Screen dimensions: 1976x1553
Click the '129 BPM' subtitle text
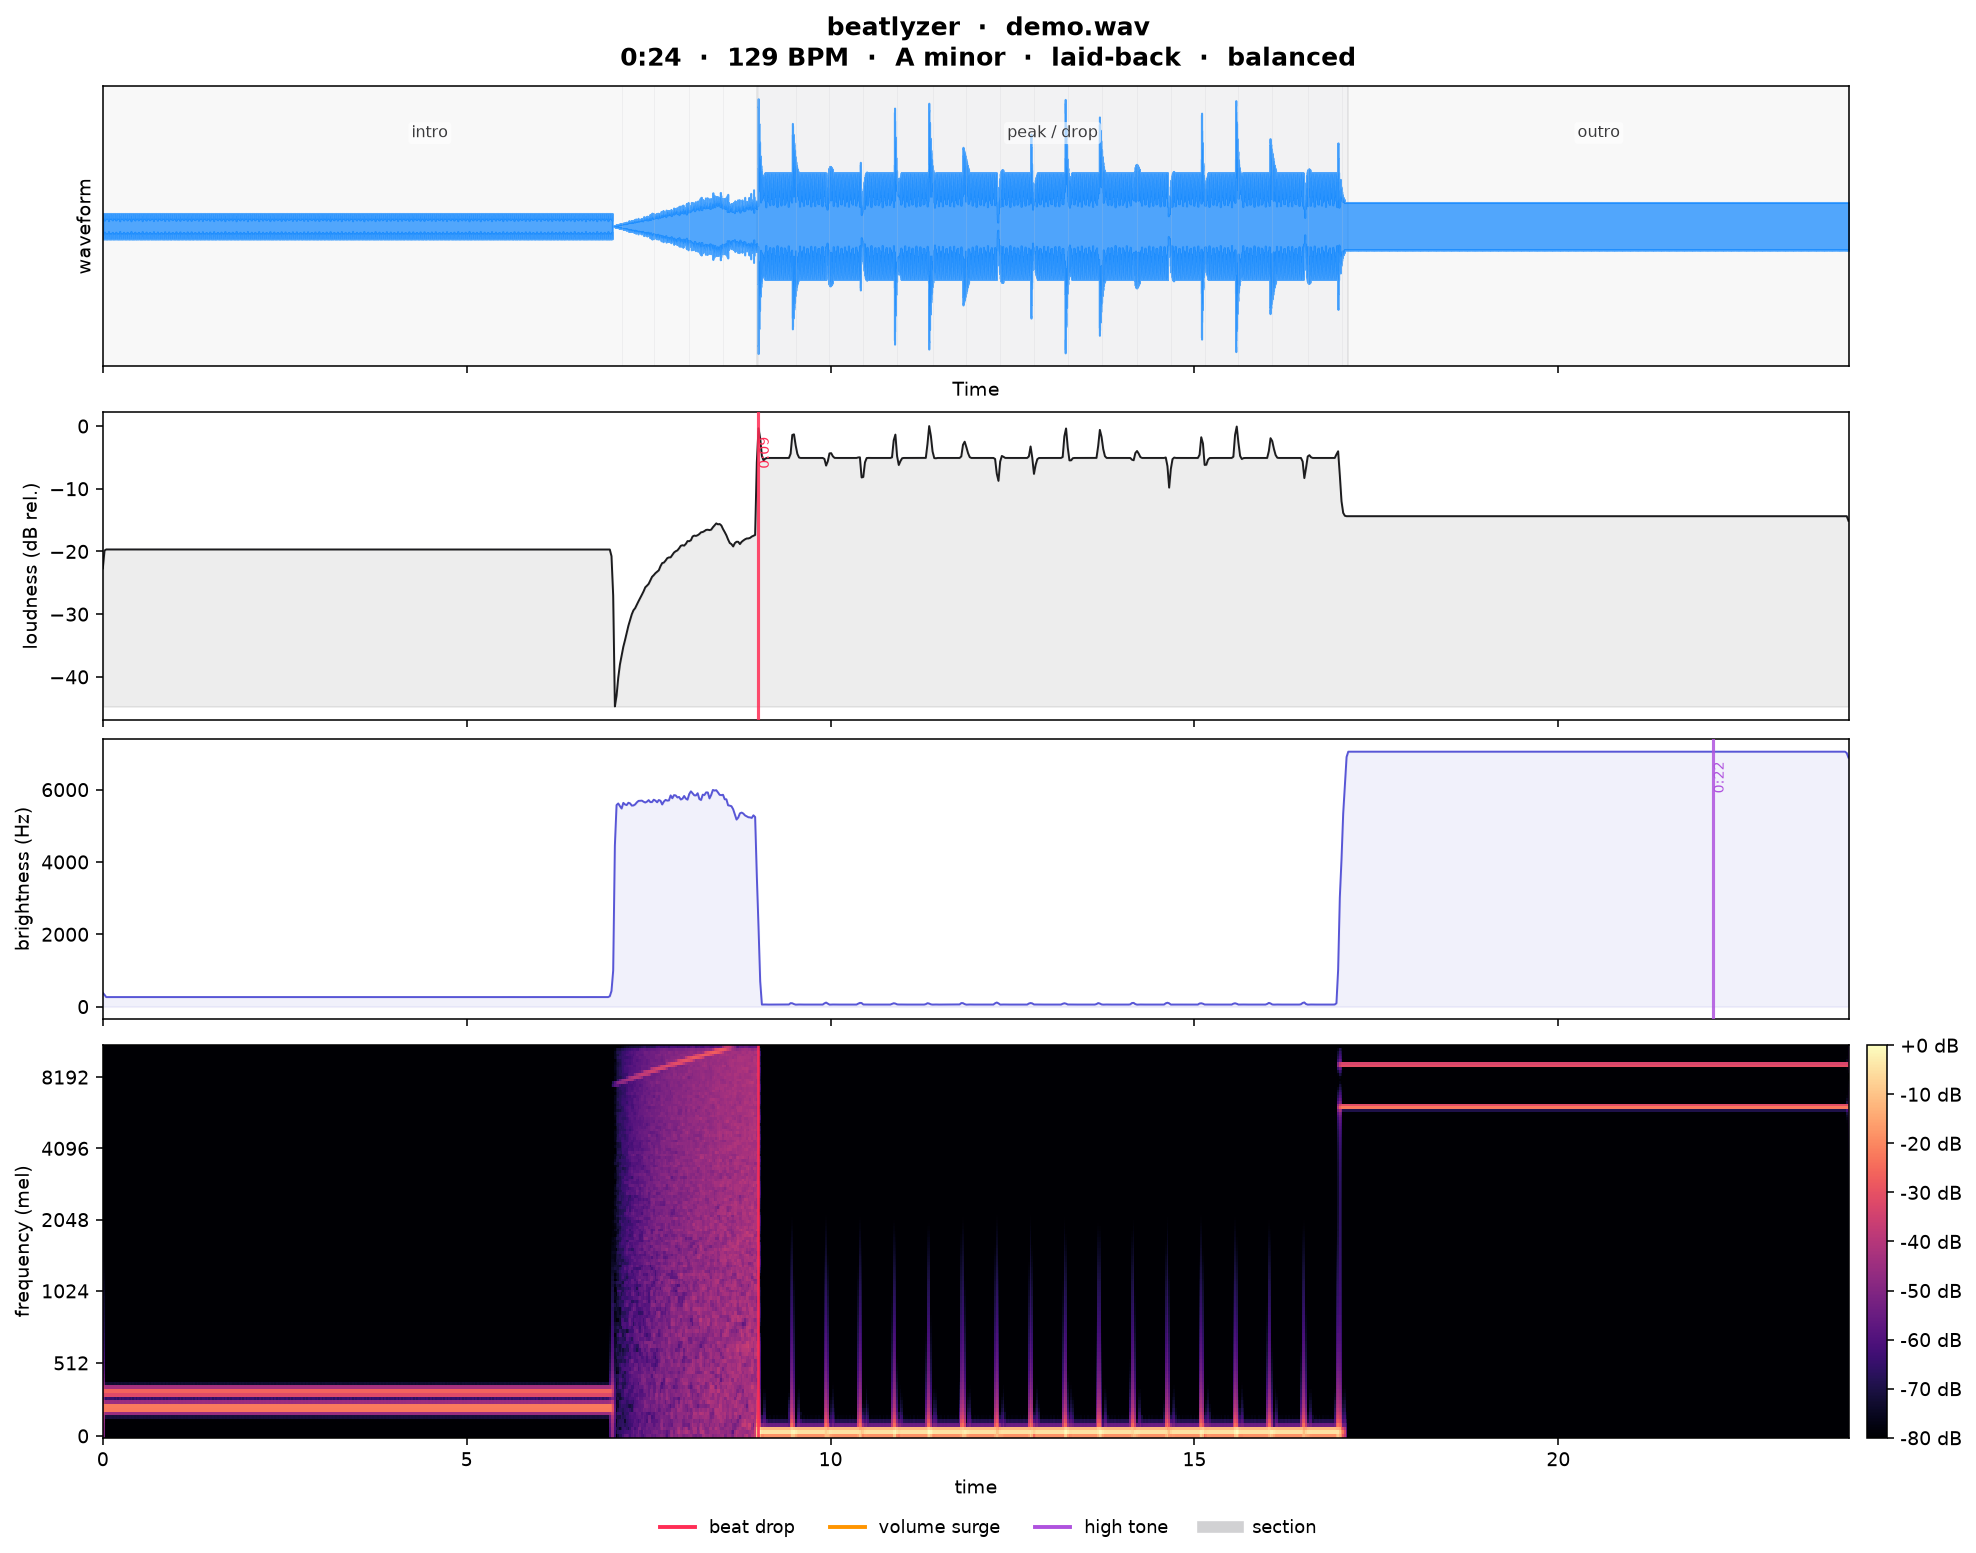pyautogui.click(x=787, y=57)
